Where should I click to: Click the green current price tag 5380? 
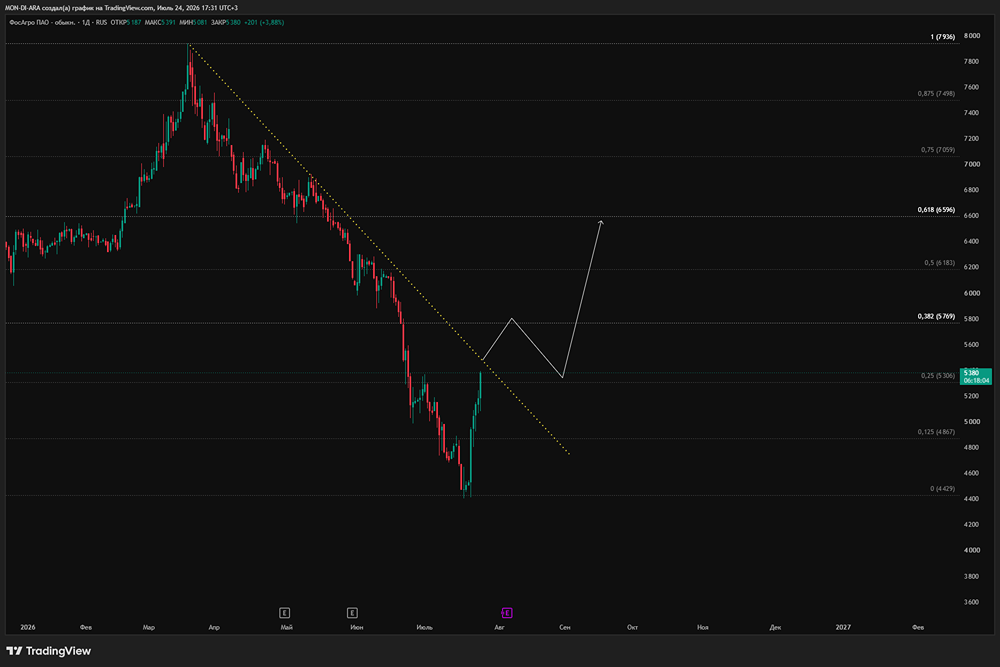click(976, 376)
